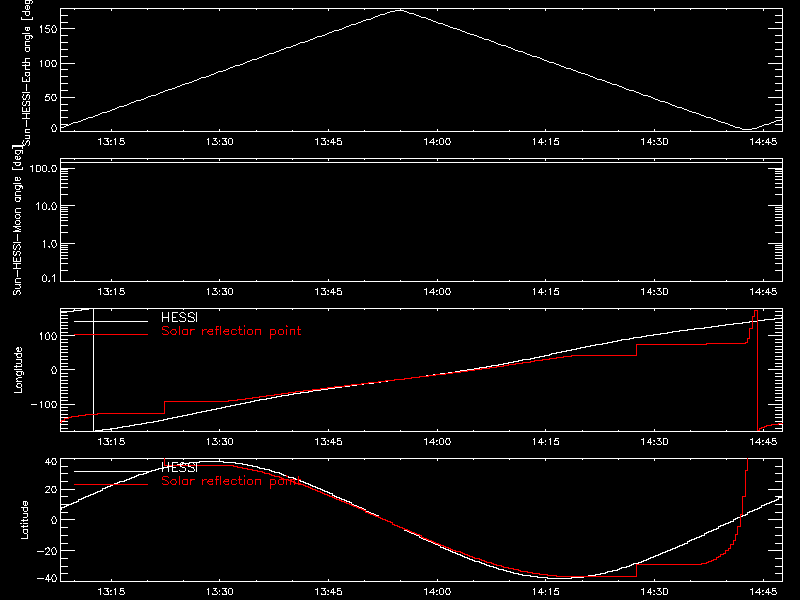
Task: Select HESSI legend text in Latitude plot
Action: tap(179, 467)
